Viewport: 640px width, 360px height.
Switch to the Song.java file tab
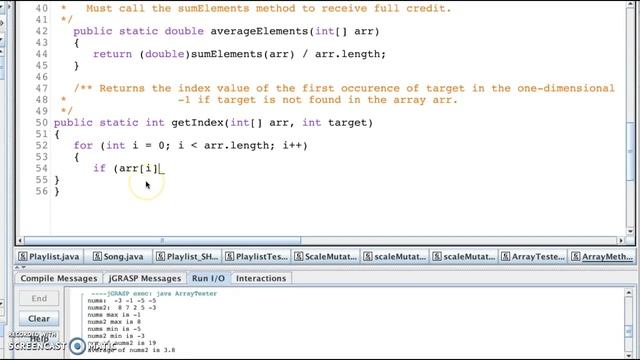tap(118, 257)
